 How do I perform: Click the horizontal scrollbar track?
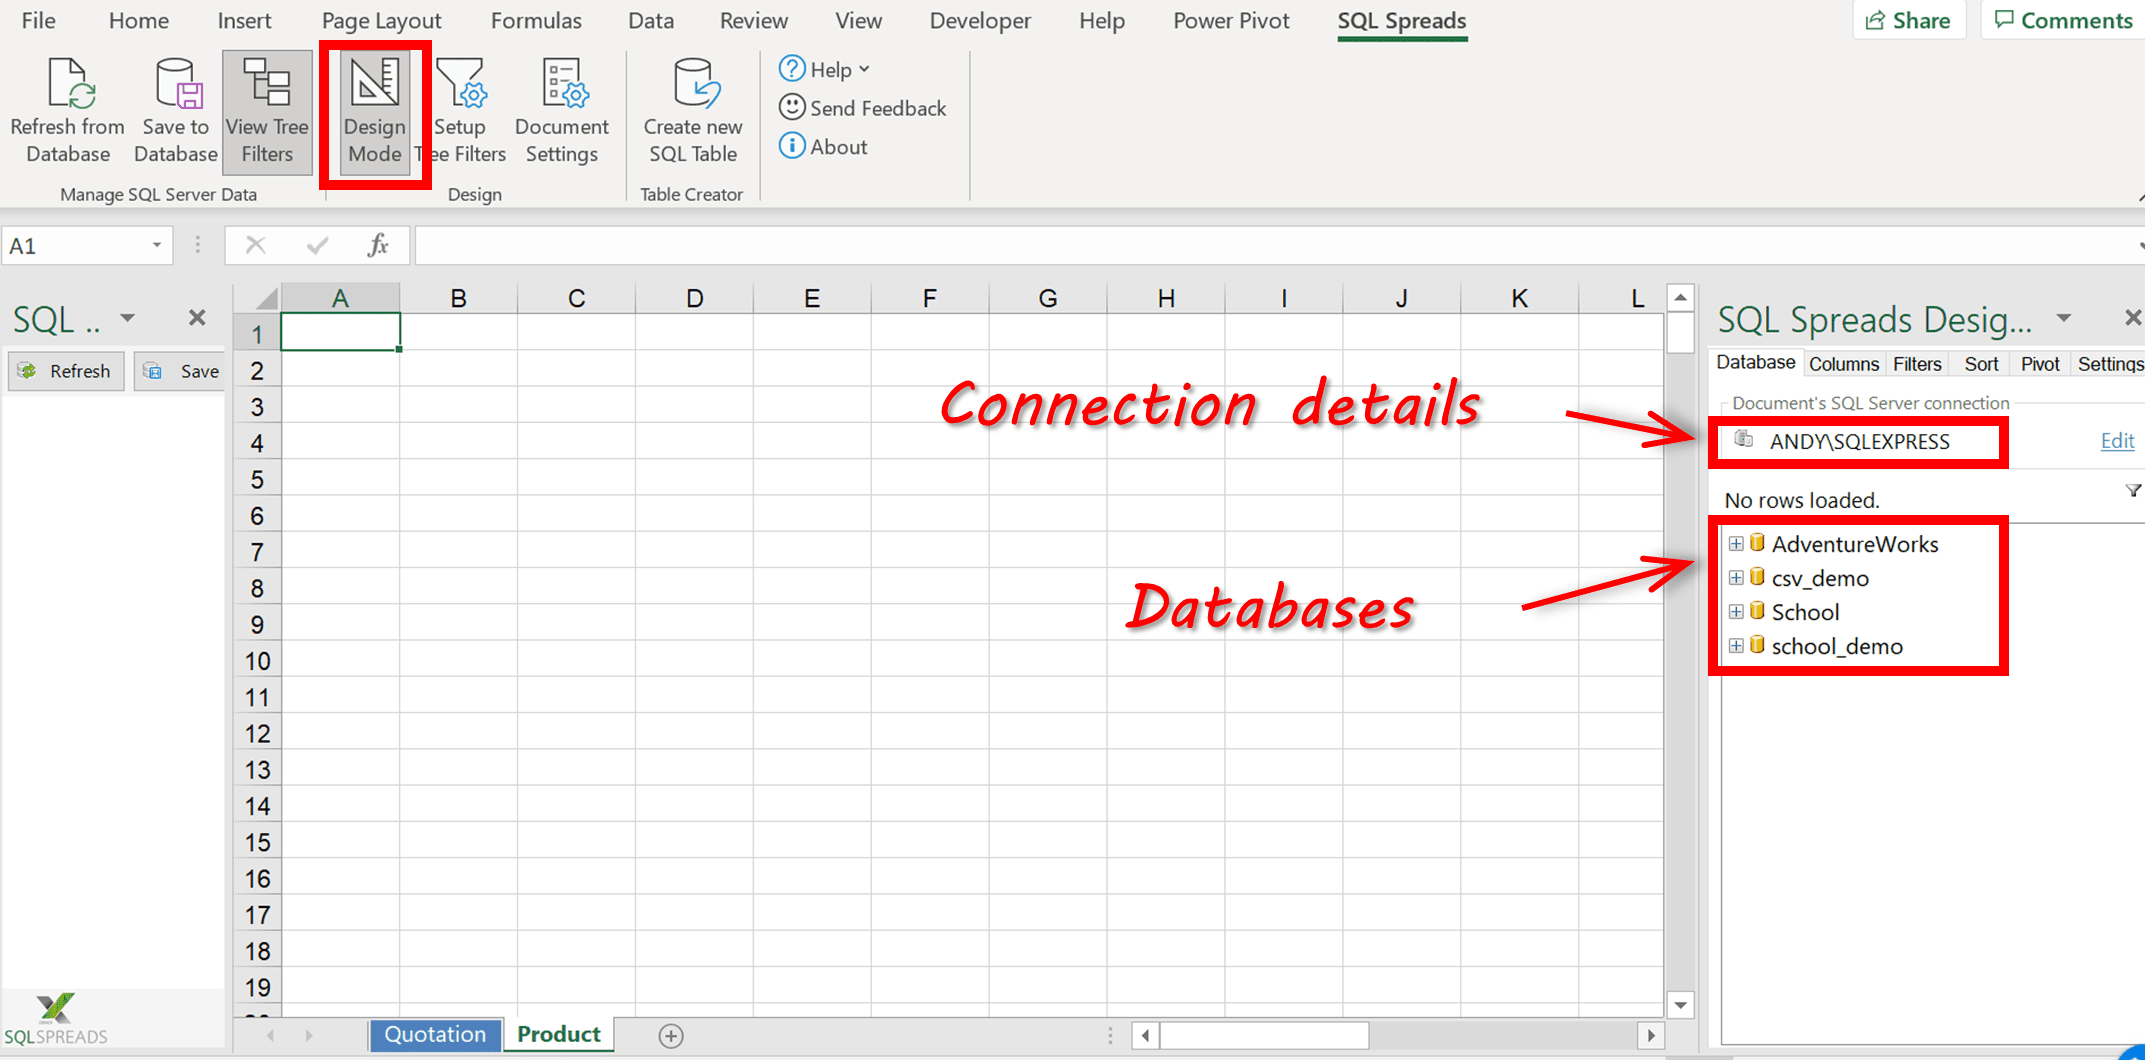pos(1500,1035)
